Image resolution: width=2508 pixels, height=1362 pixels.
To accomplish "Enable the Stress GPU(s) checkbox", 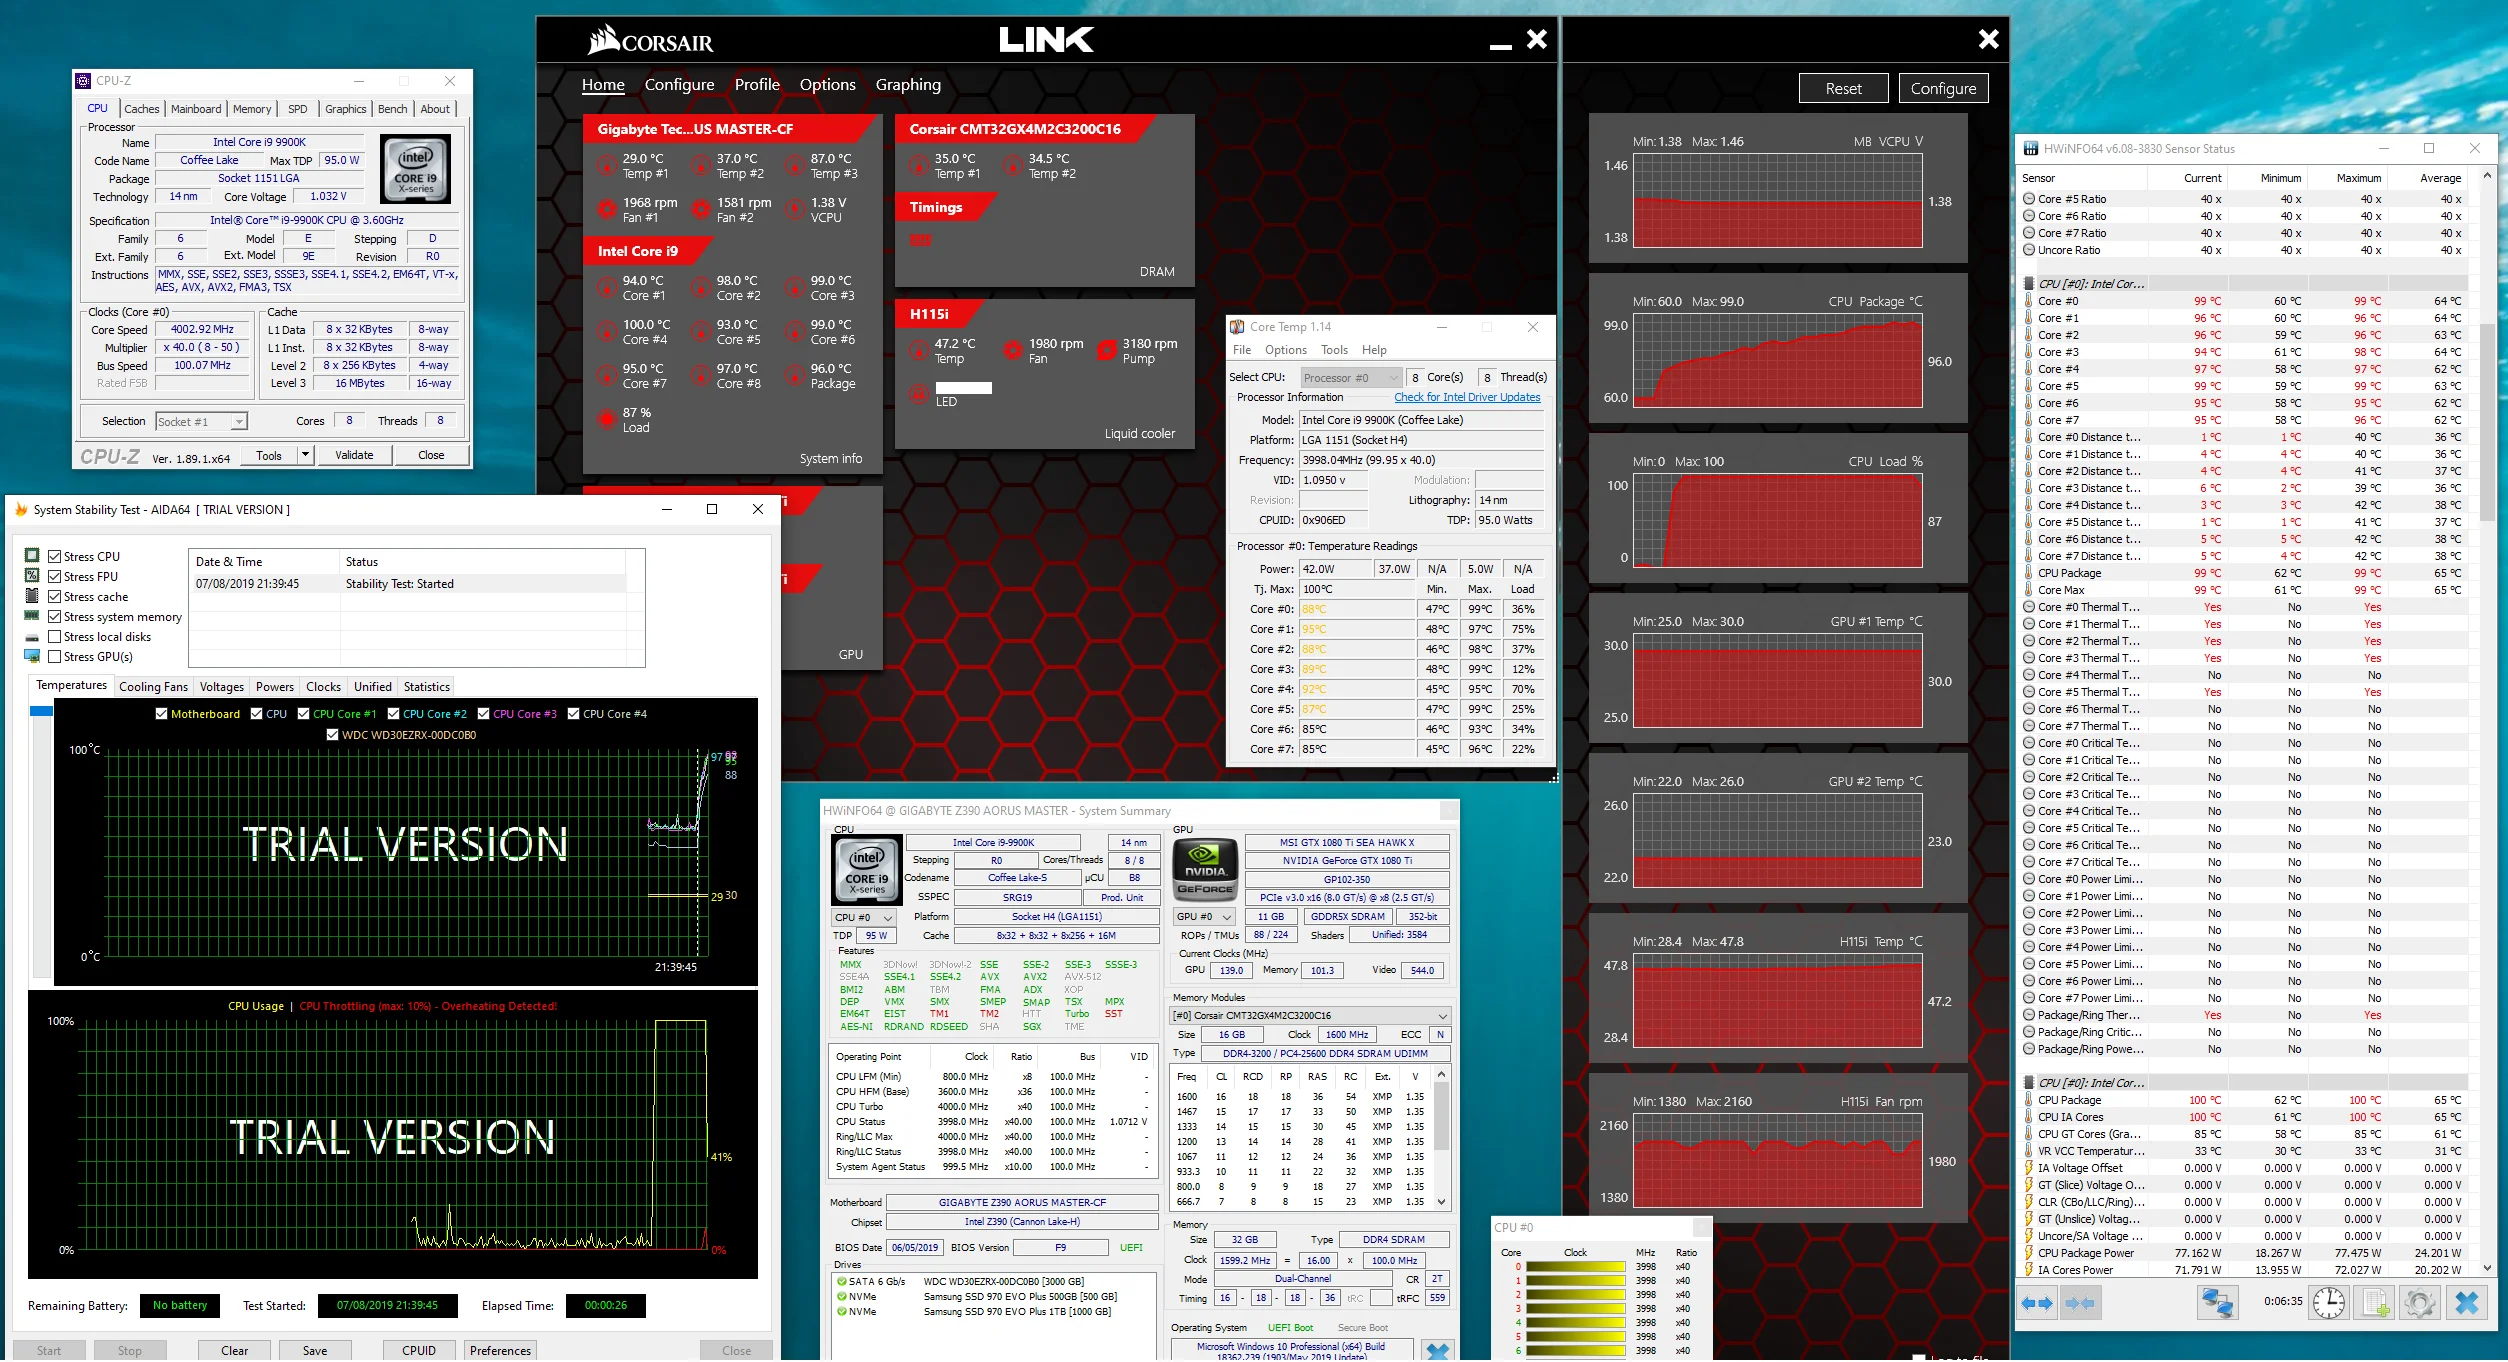I will coord(55,657).
